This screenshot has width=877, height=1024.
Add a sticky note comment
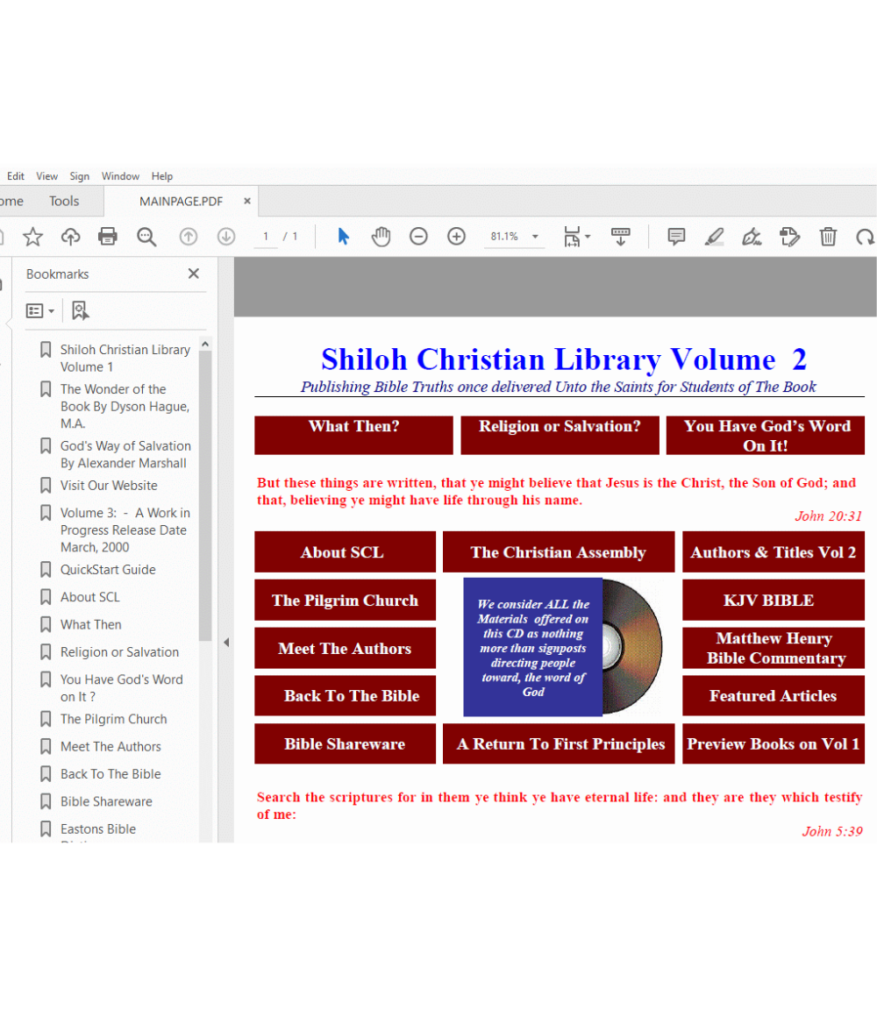click(x=676, y=237)
